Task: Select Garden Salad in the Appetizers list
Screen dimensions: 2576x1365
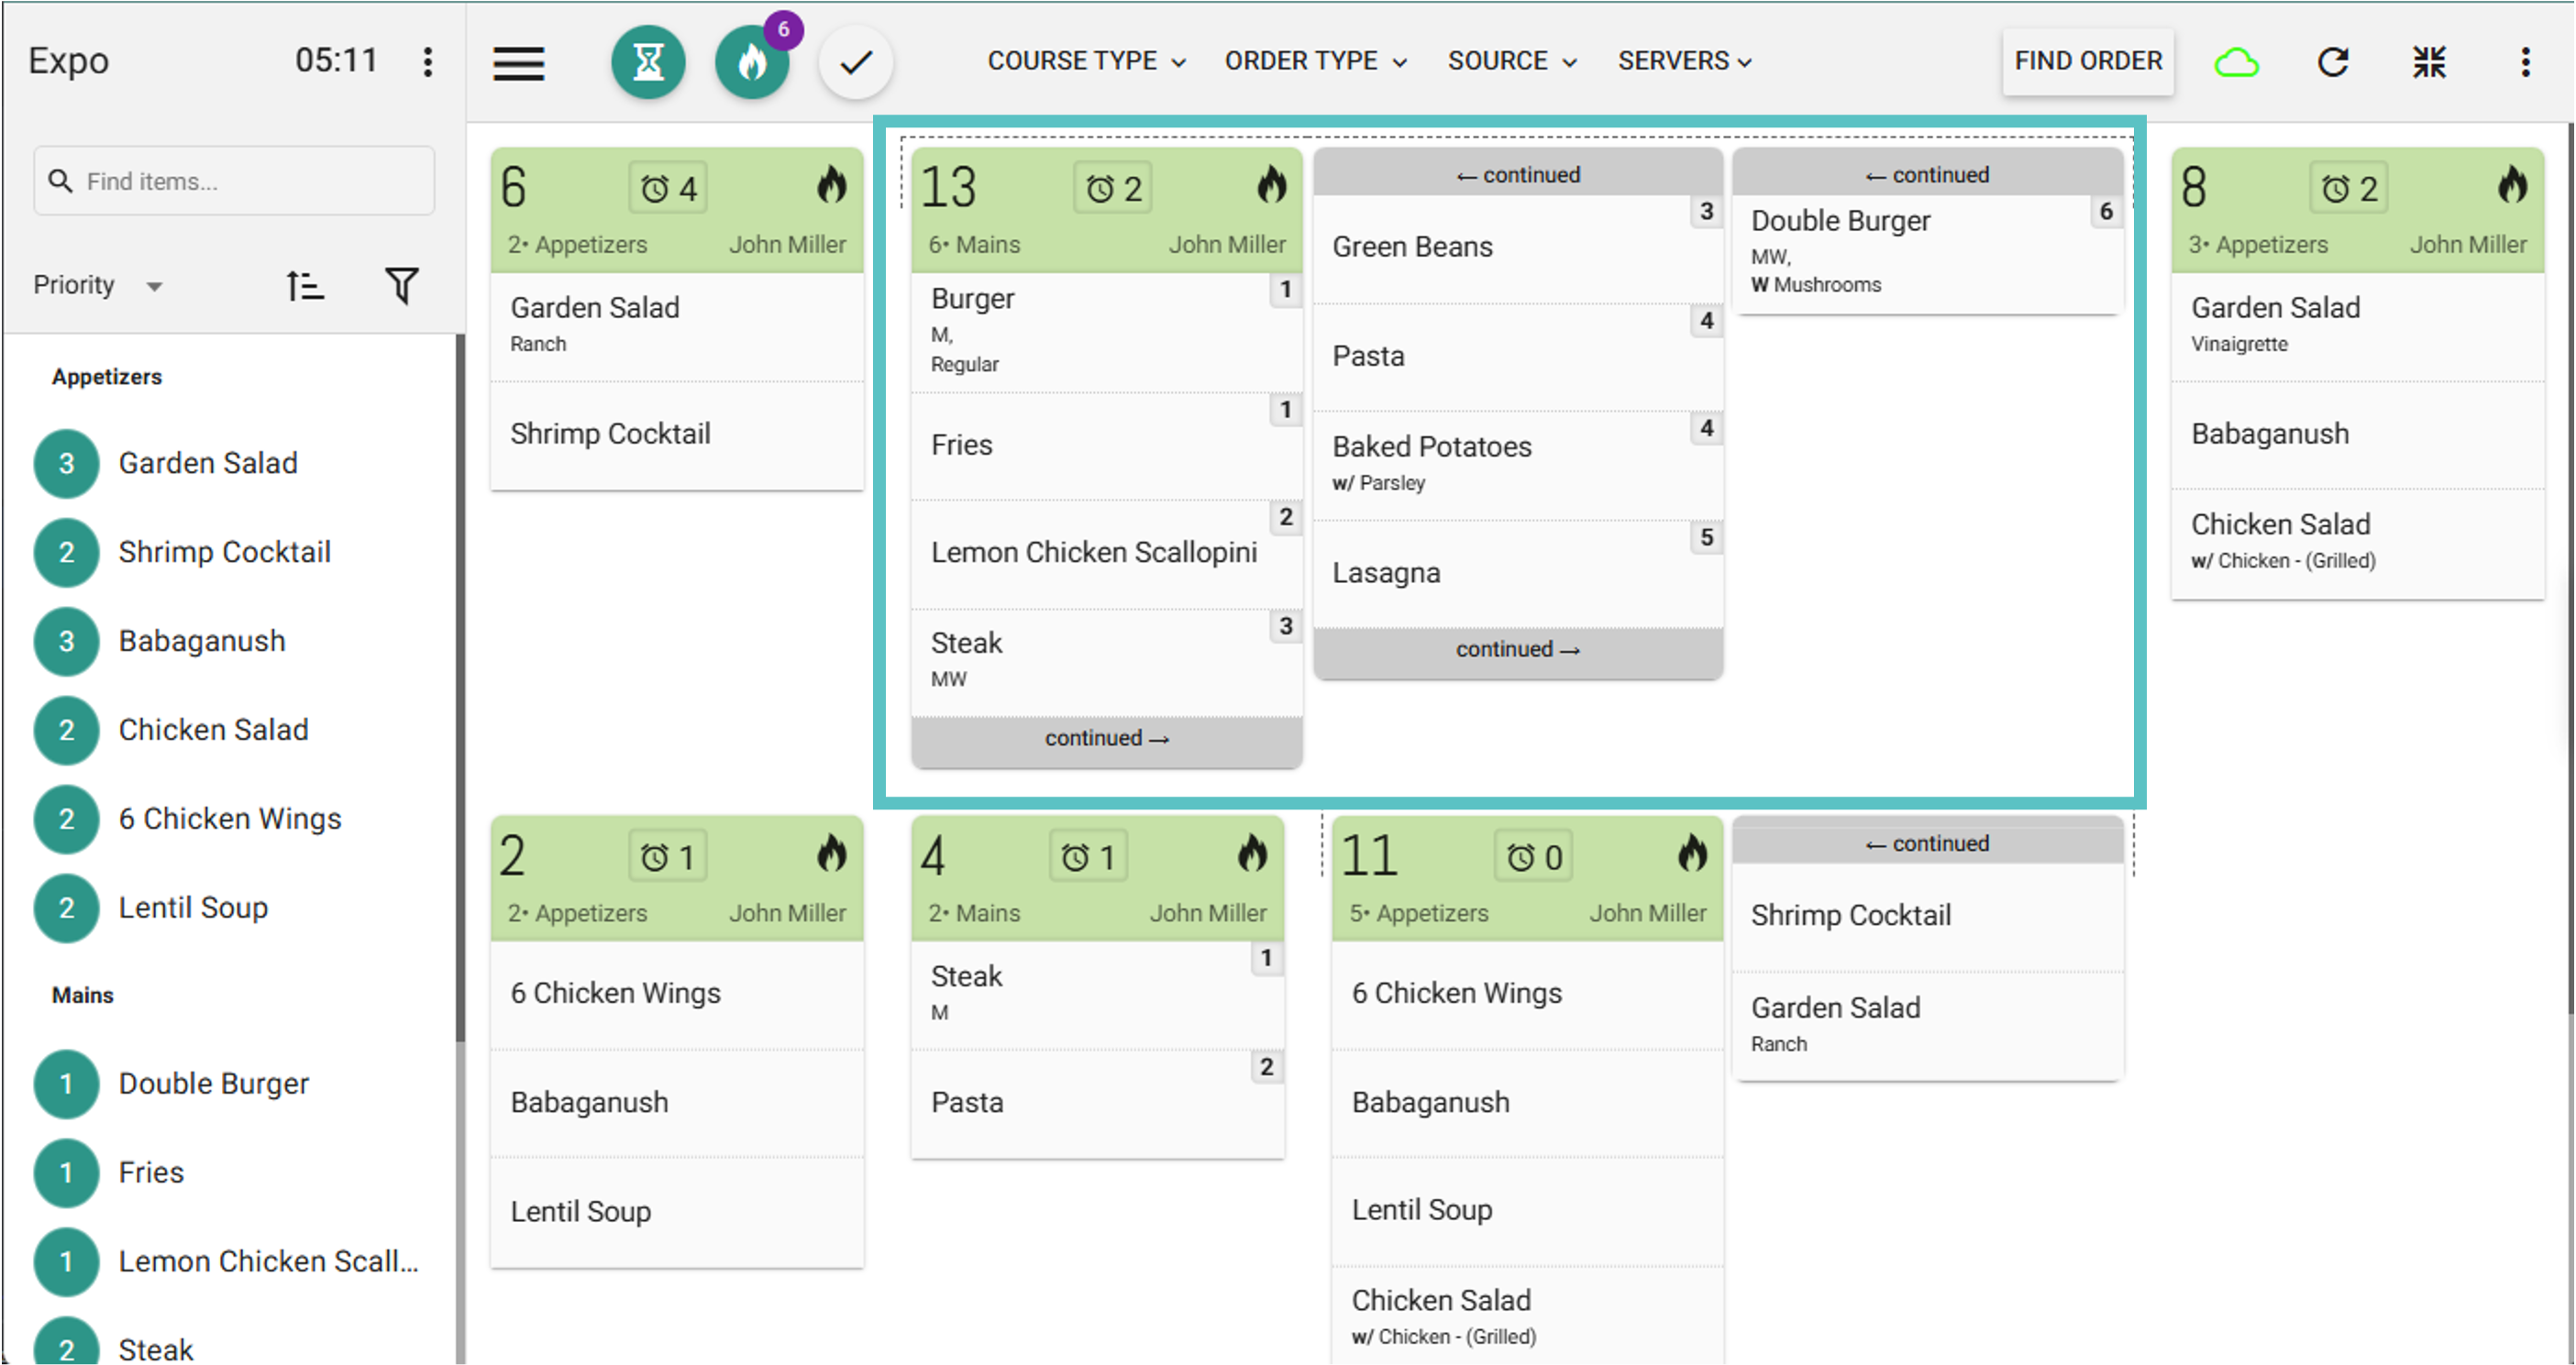Action: click(208, 463)
